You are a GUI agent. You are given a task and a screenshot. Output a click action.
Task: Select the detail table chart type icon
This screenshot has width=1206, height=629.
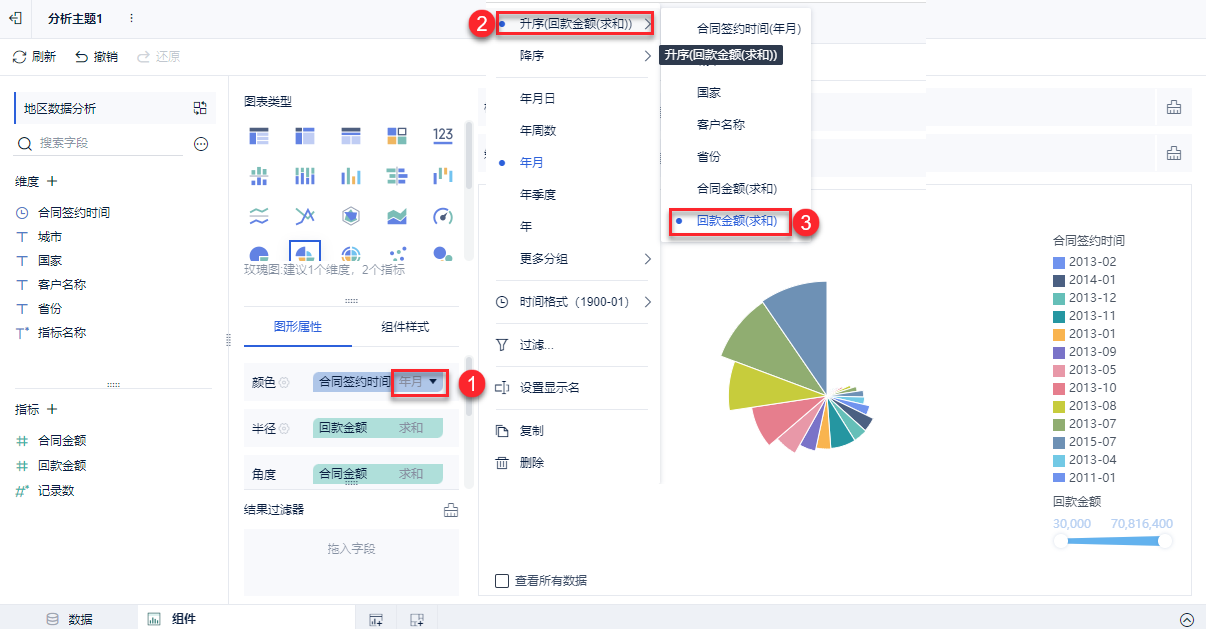[x=351, y=135]
